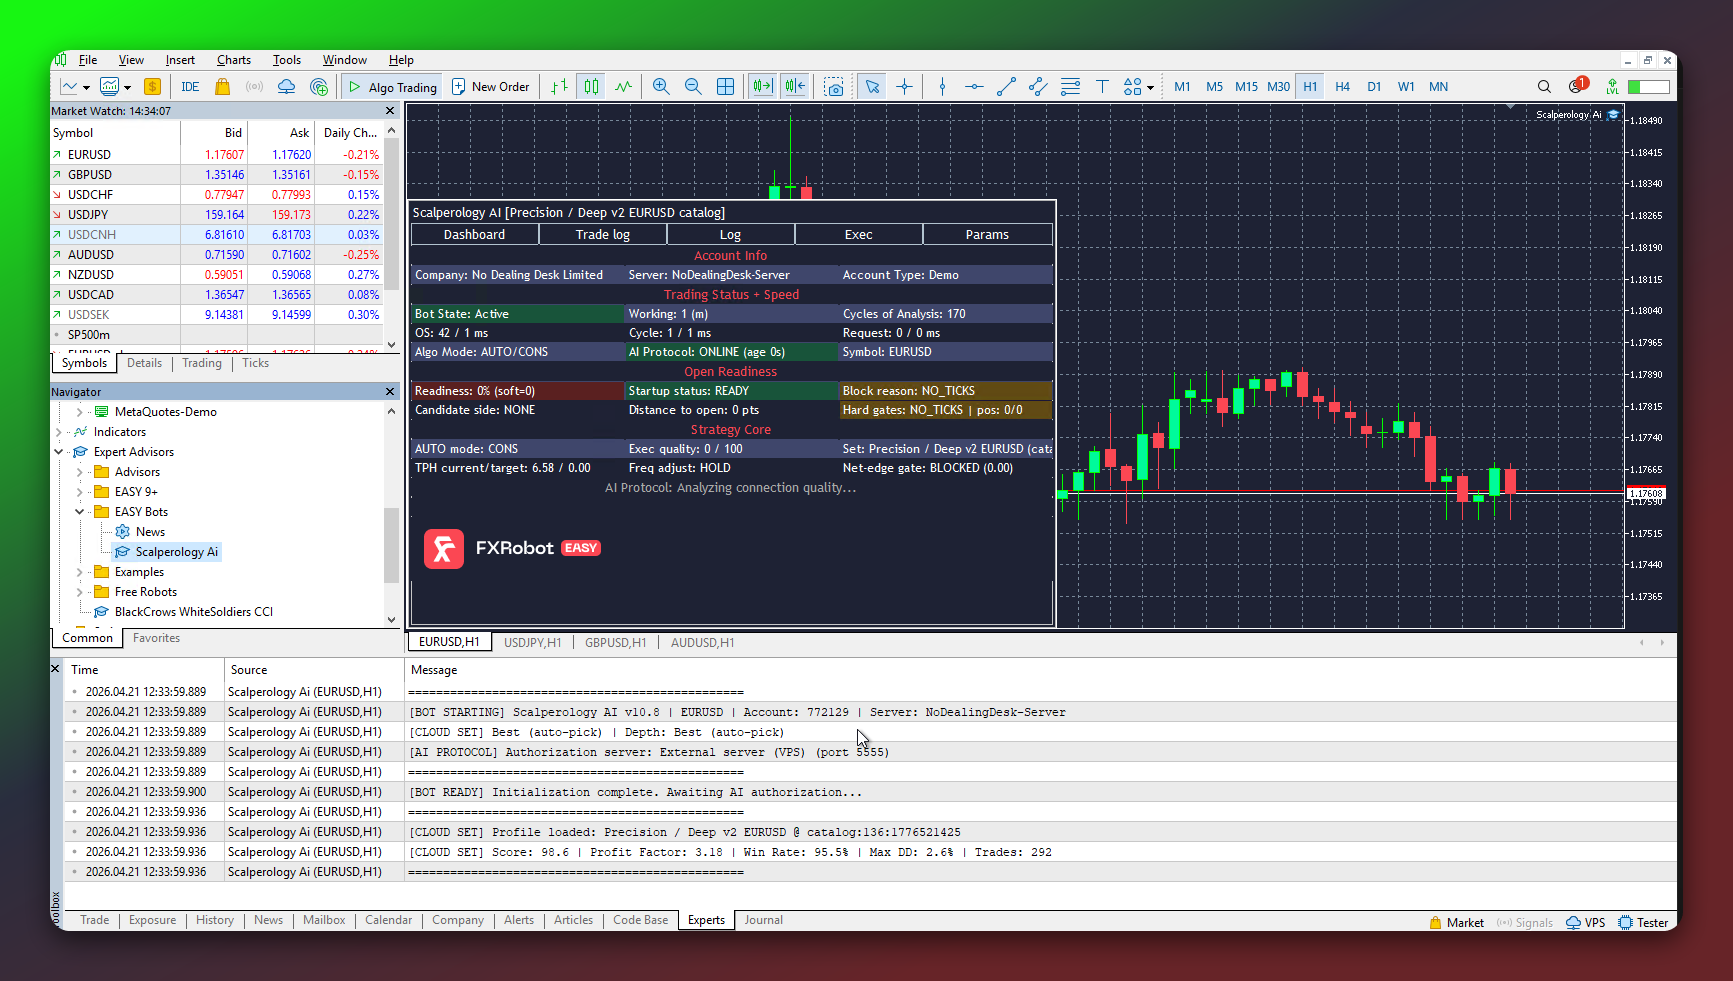Zoom out on the chart
This screenshot has height=981, width=1733.
[693, 86]
